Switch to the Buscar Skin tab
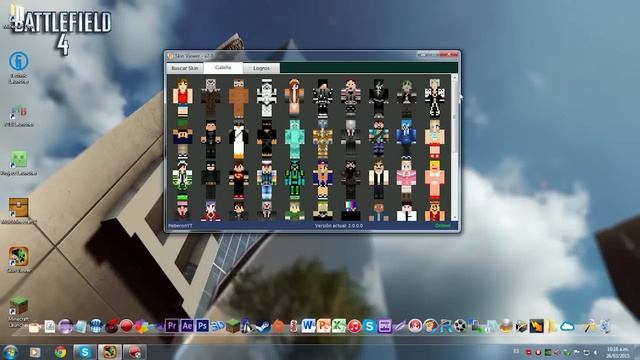This screenshot has height=360, width=640. coord(184,68)
